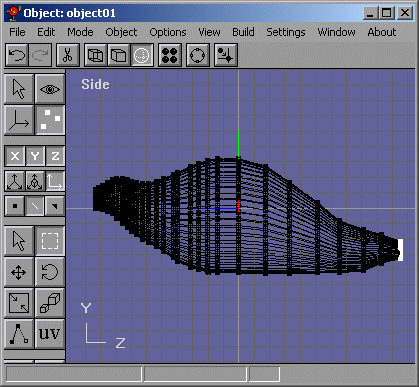Select the face triangle selection mode

pos(55,206)
